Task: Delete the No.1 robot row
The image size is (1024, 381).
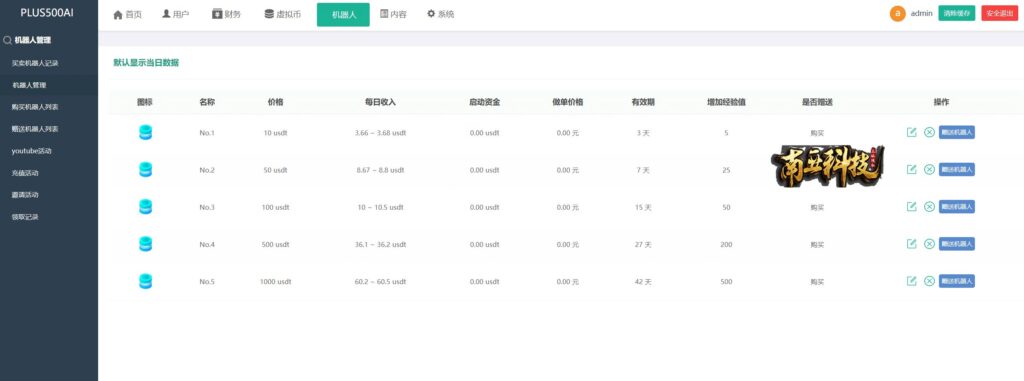Action: tap(929, 132)
